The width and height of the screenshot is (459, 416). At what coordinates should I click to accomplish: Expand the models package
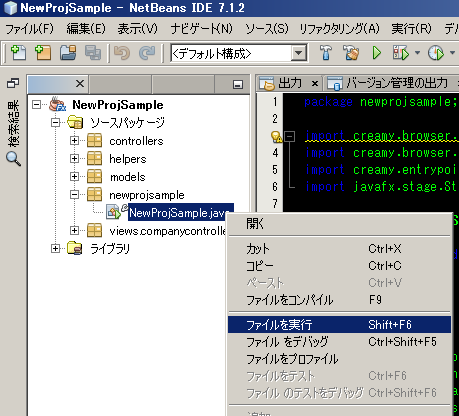[x=74, y=176]
